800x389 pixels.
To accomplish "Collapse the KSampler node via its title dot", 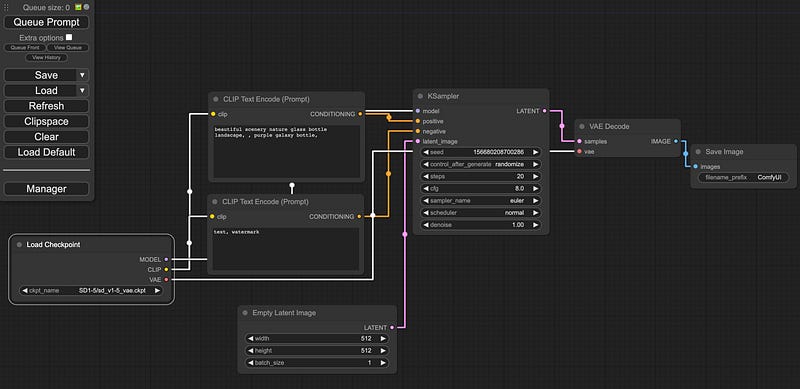I will (x=420, y=96).
